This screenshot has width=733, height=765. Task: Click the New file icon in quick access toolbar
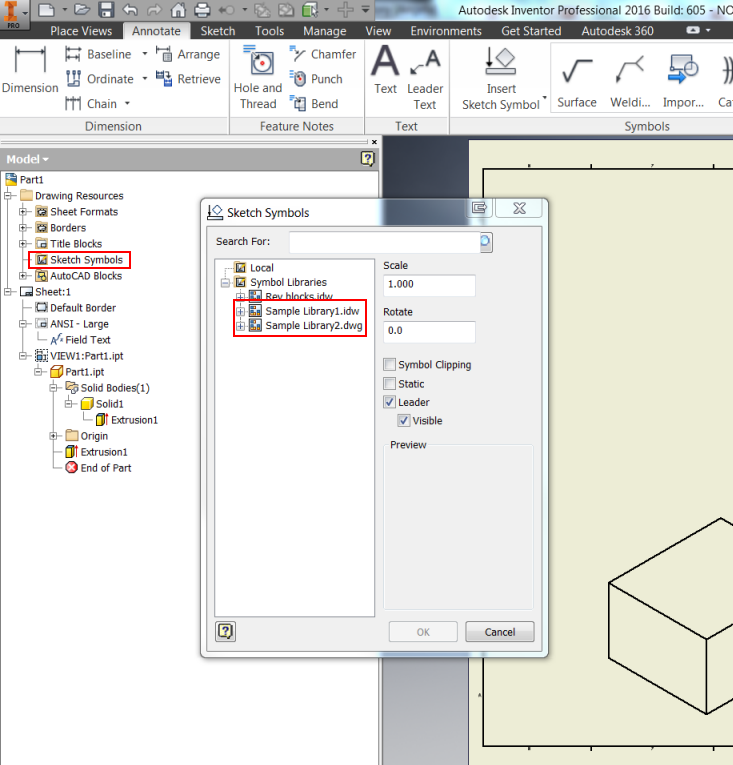[46, 9]
